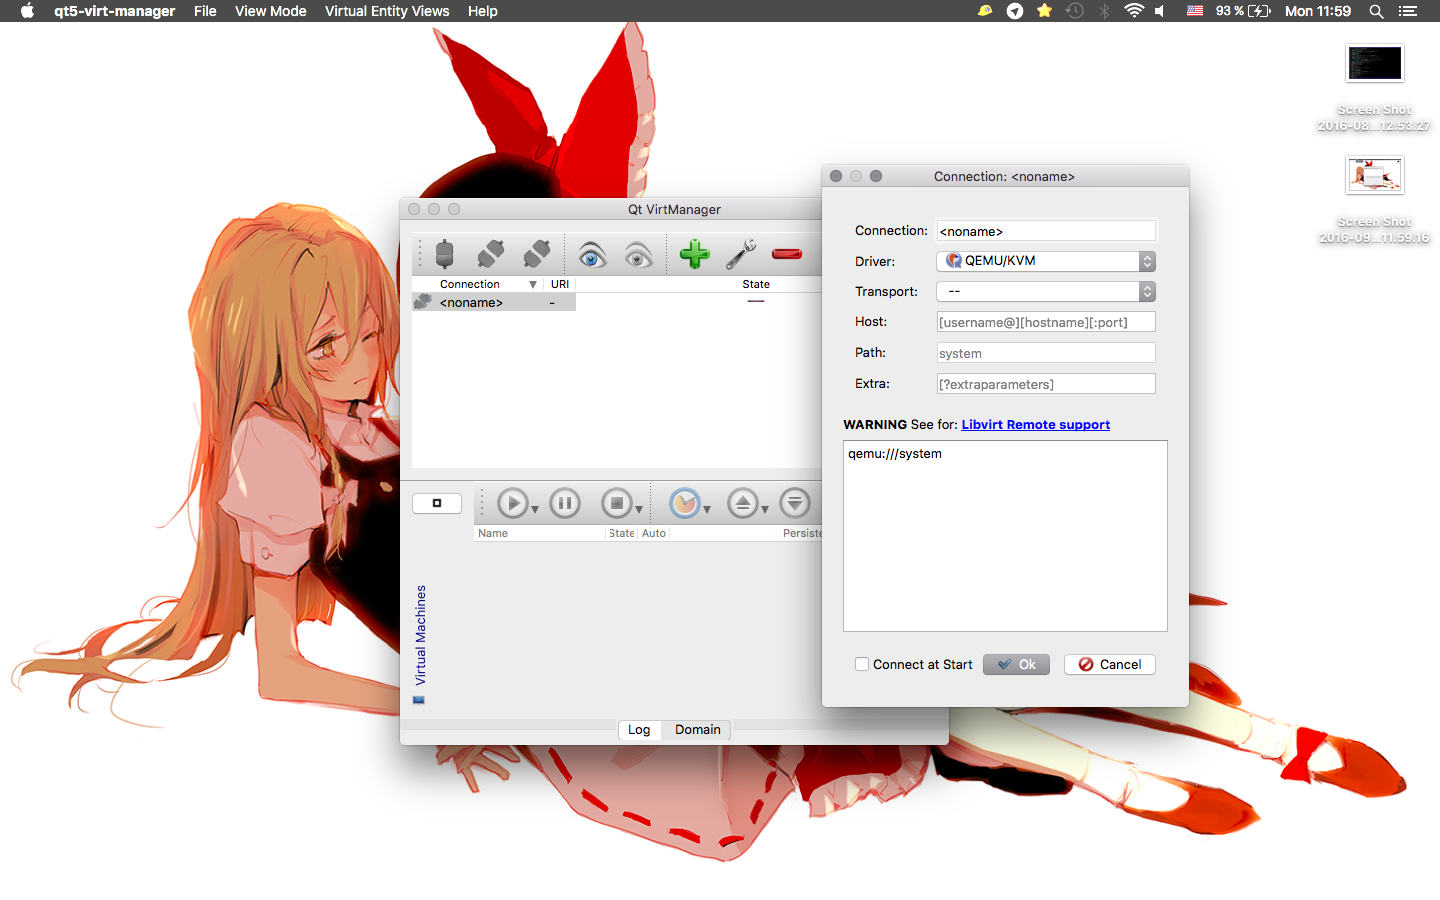Switch to the Log tab

639,730
